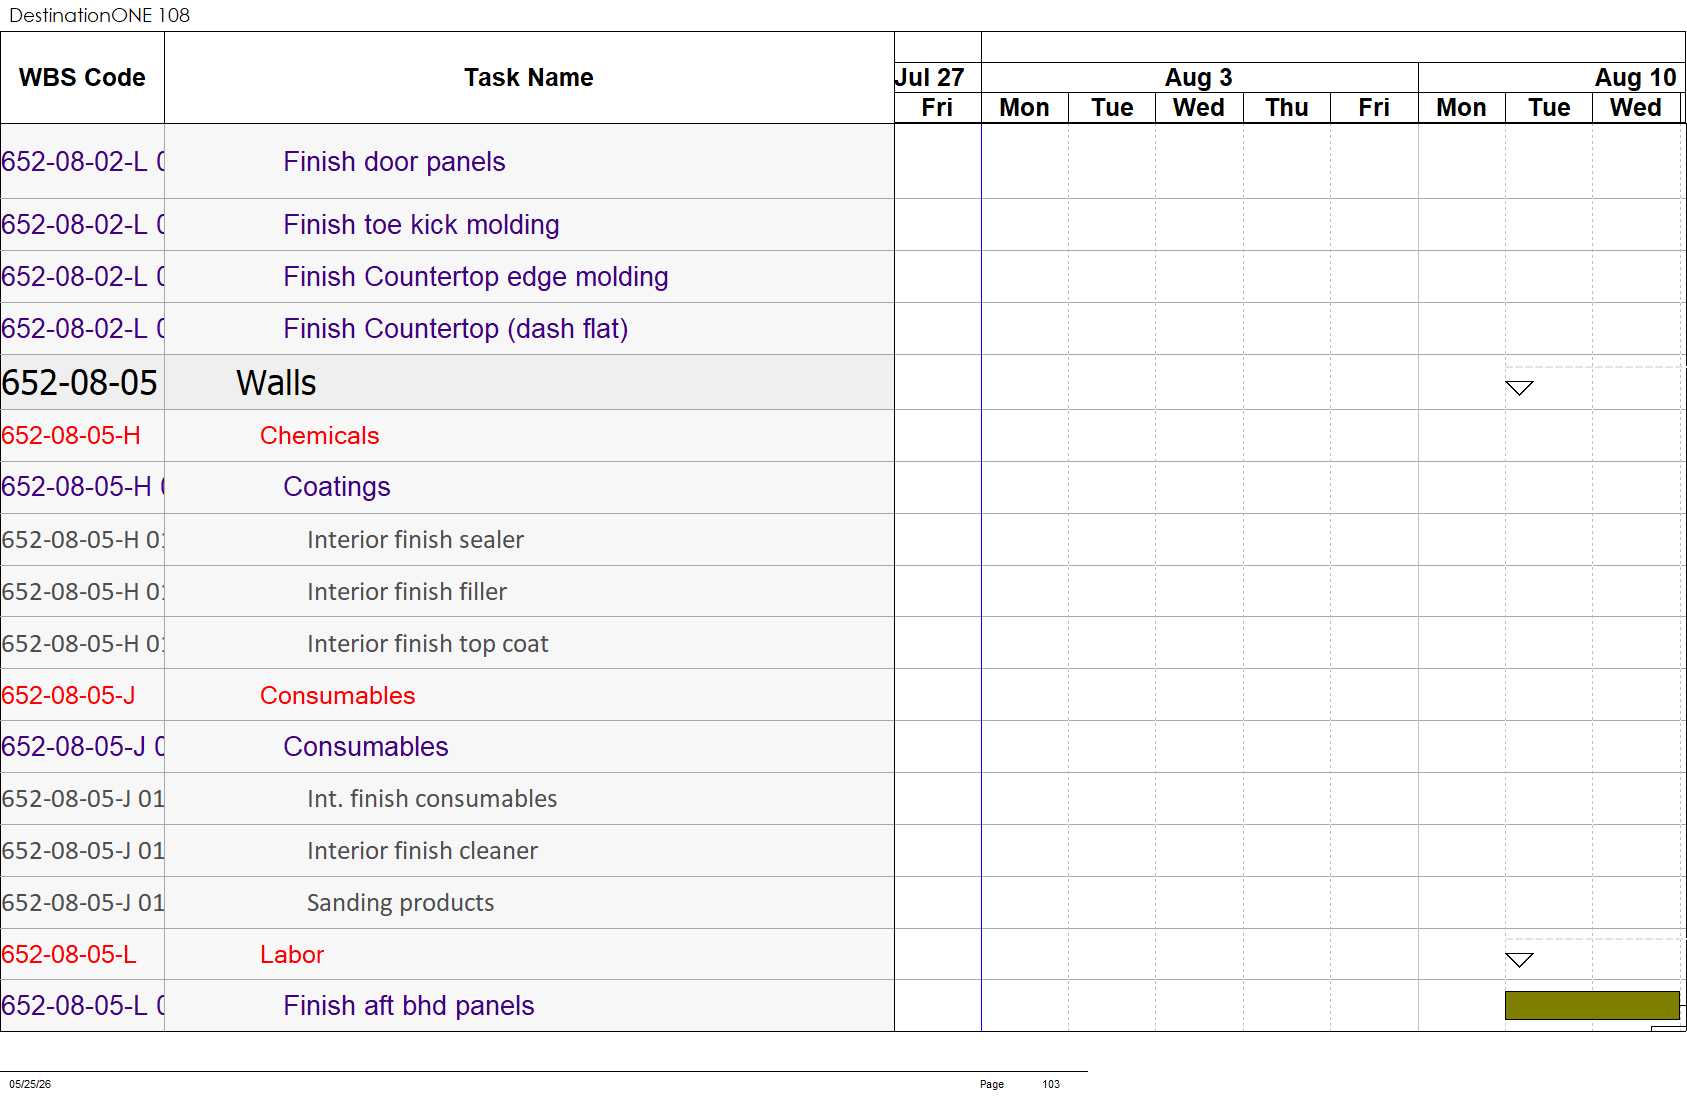Click the 05/25/26 footer date
The height and width of the screenshot is (1097, 1687).
pos(30,1084)
